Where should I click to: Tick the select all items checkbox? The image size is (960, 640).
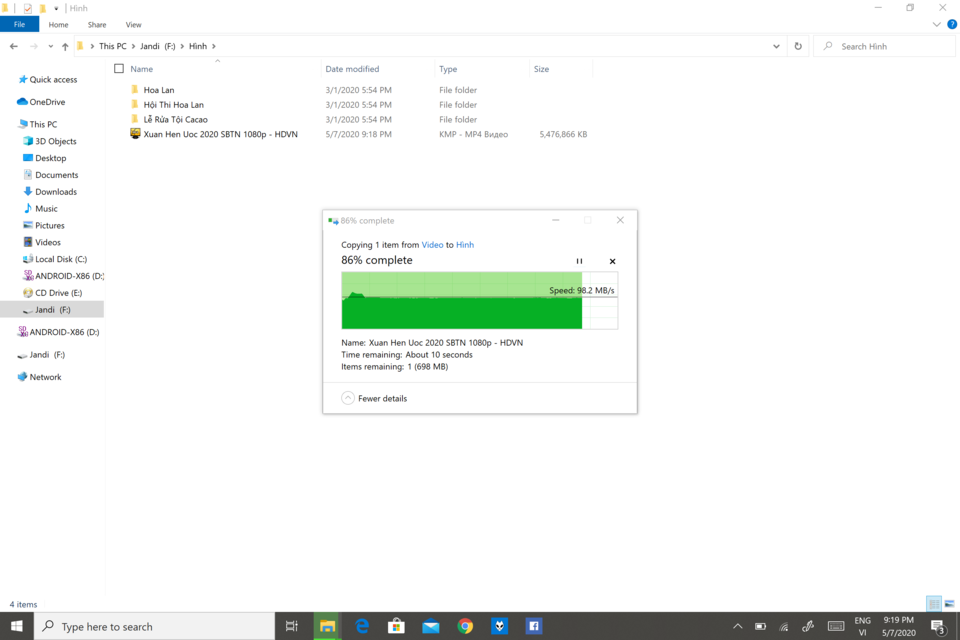119,69
